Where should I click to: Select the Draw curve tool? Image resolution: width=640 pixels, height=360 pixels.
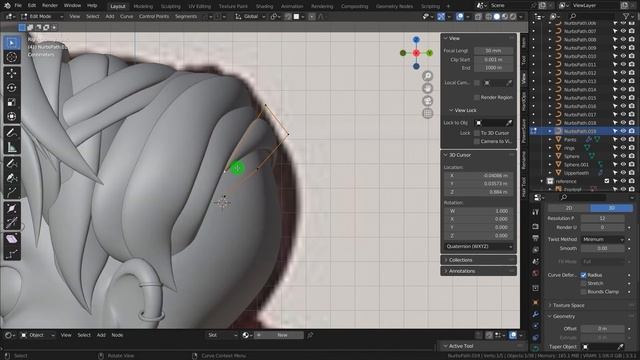(12, 163)
